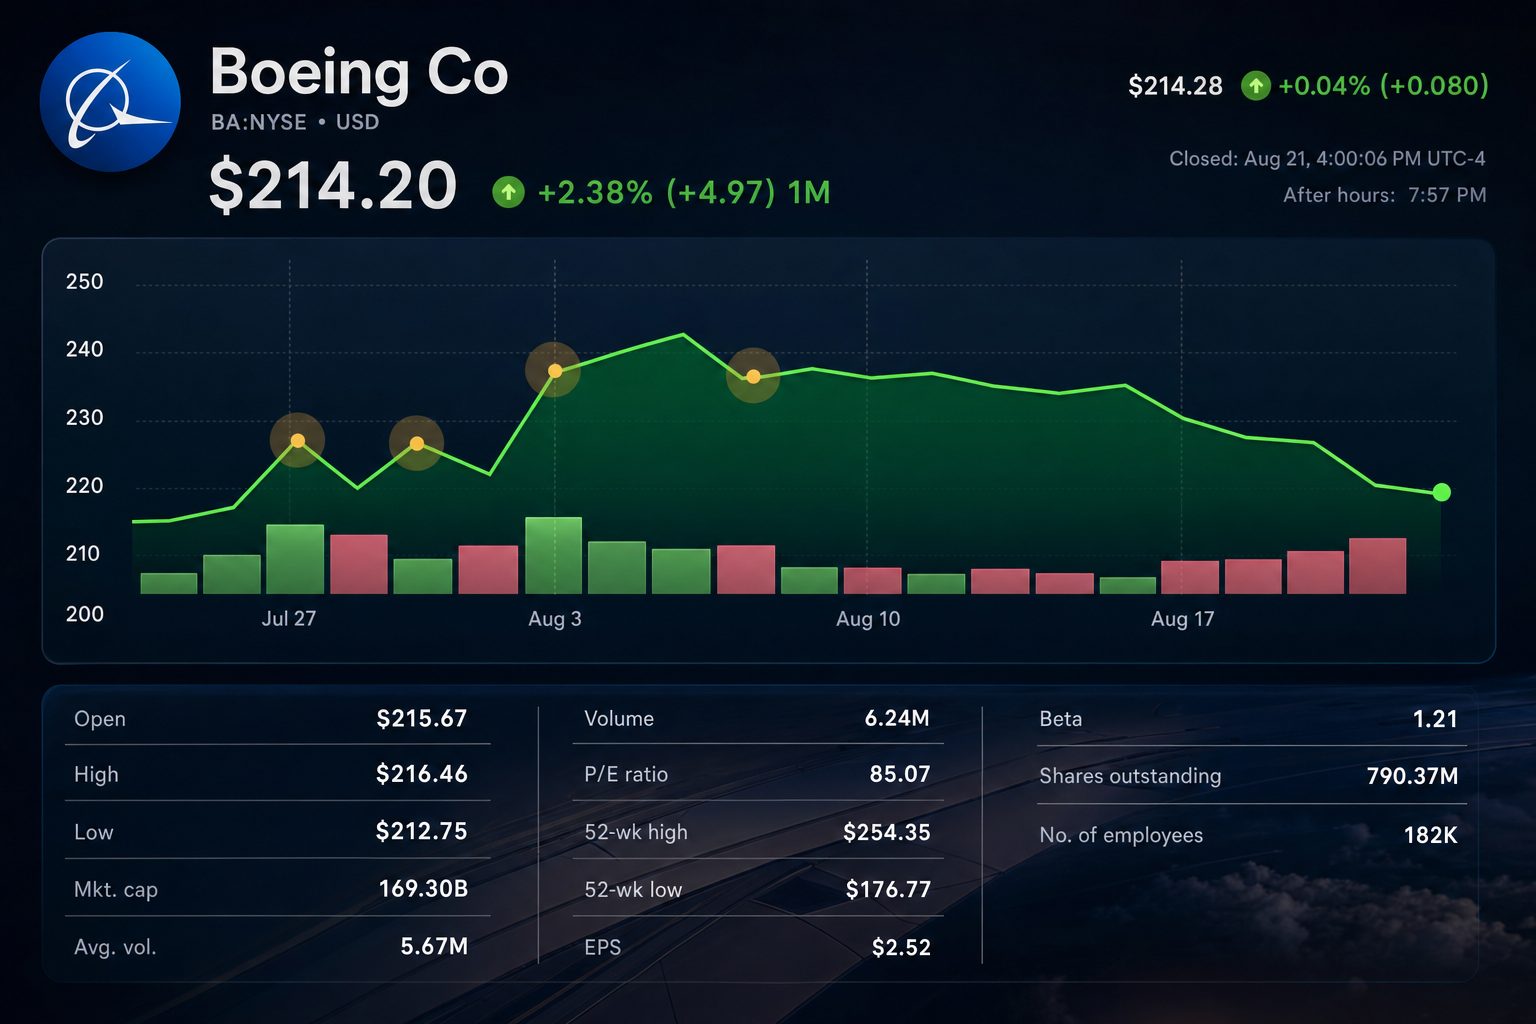
Task: Select the yellow marker on the Jul 27 gridline
Action: point(297,441)
